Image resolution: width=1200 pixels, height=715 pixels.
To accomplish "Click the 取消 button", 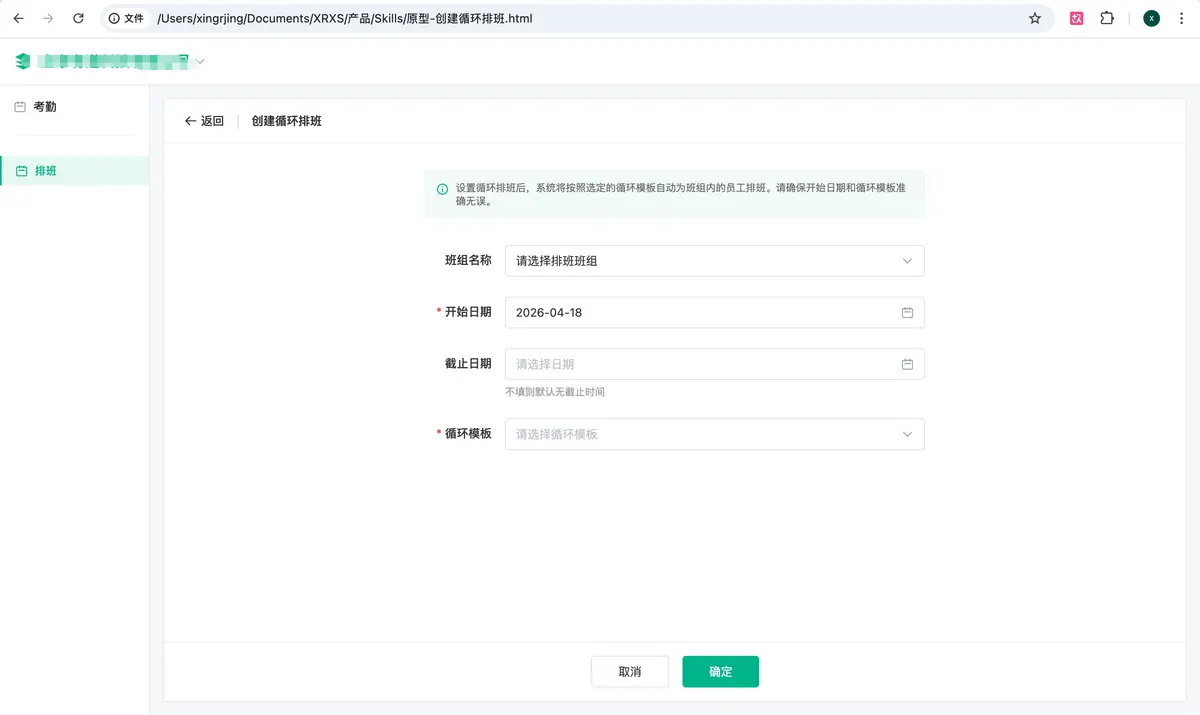I will point(629,672).
